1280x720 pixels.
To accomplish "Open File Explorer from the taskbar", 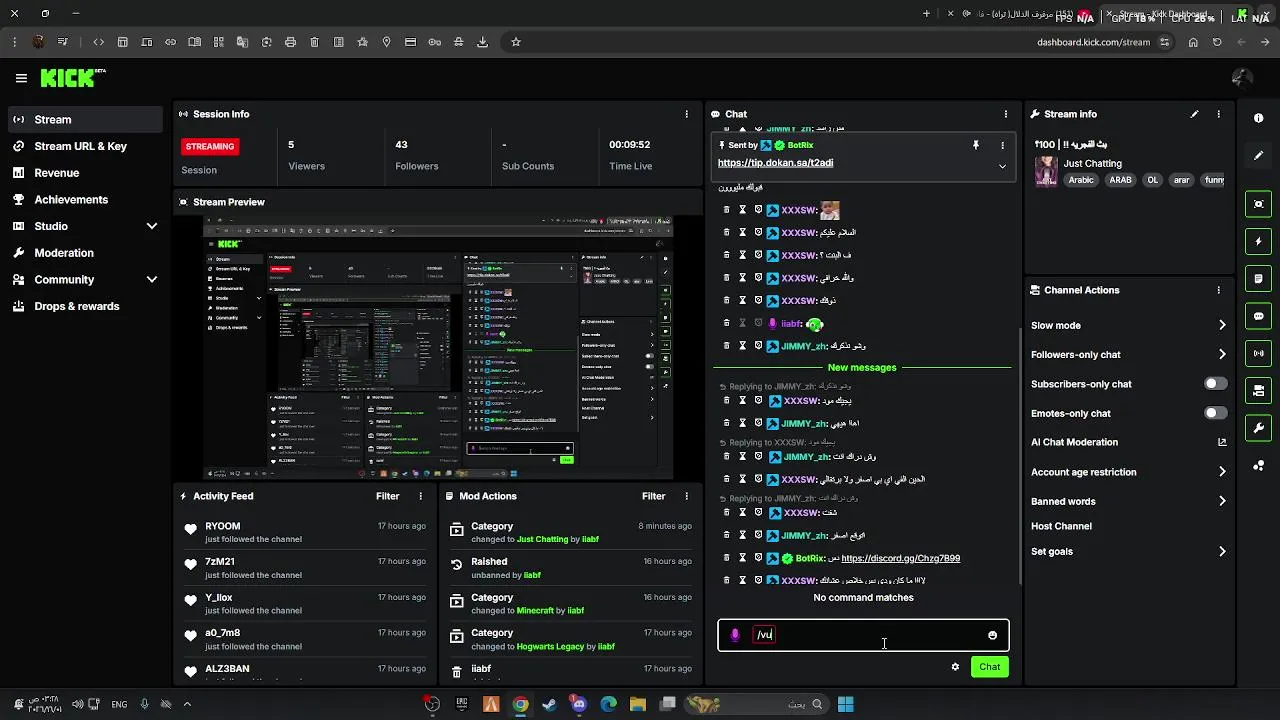I will coord(637,704).
